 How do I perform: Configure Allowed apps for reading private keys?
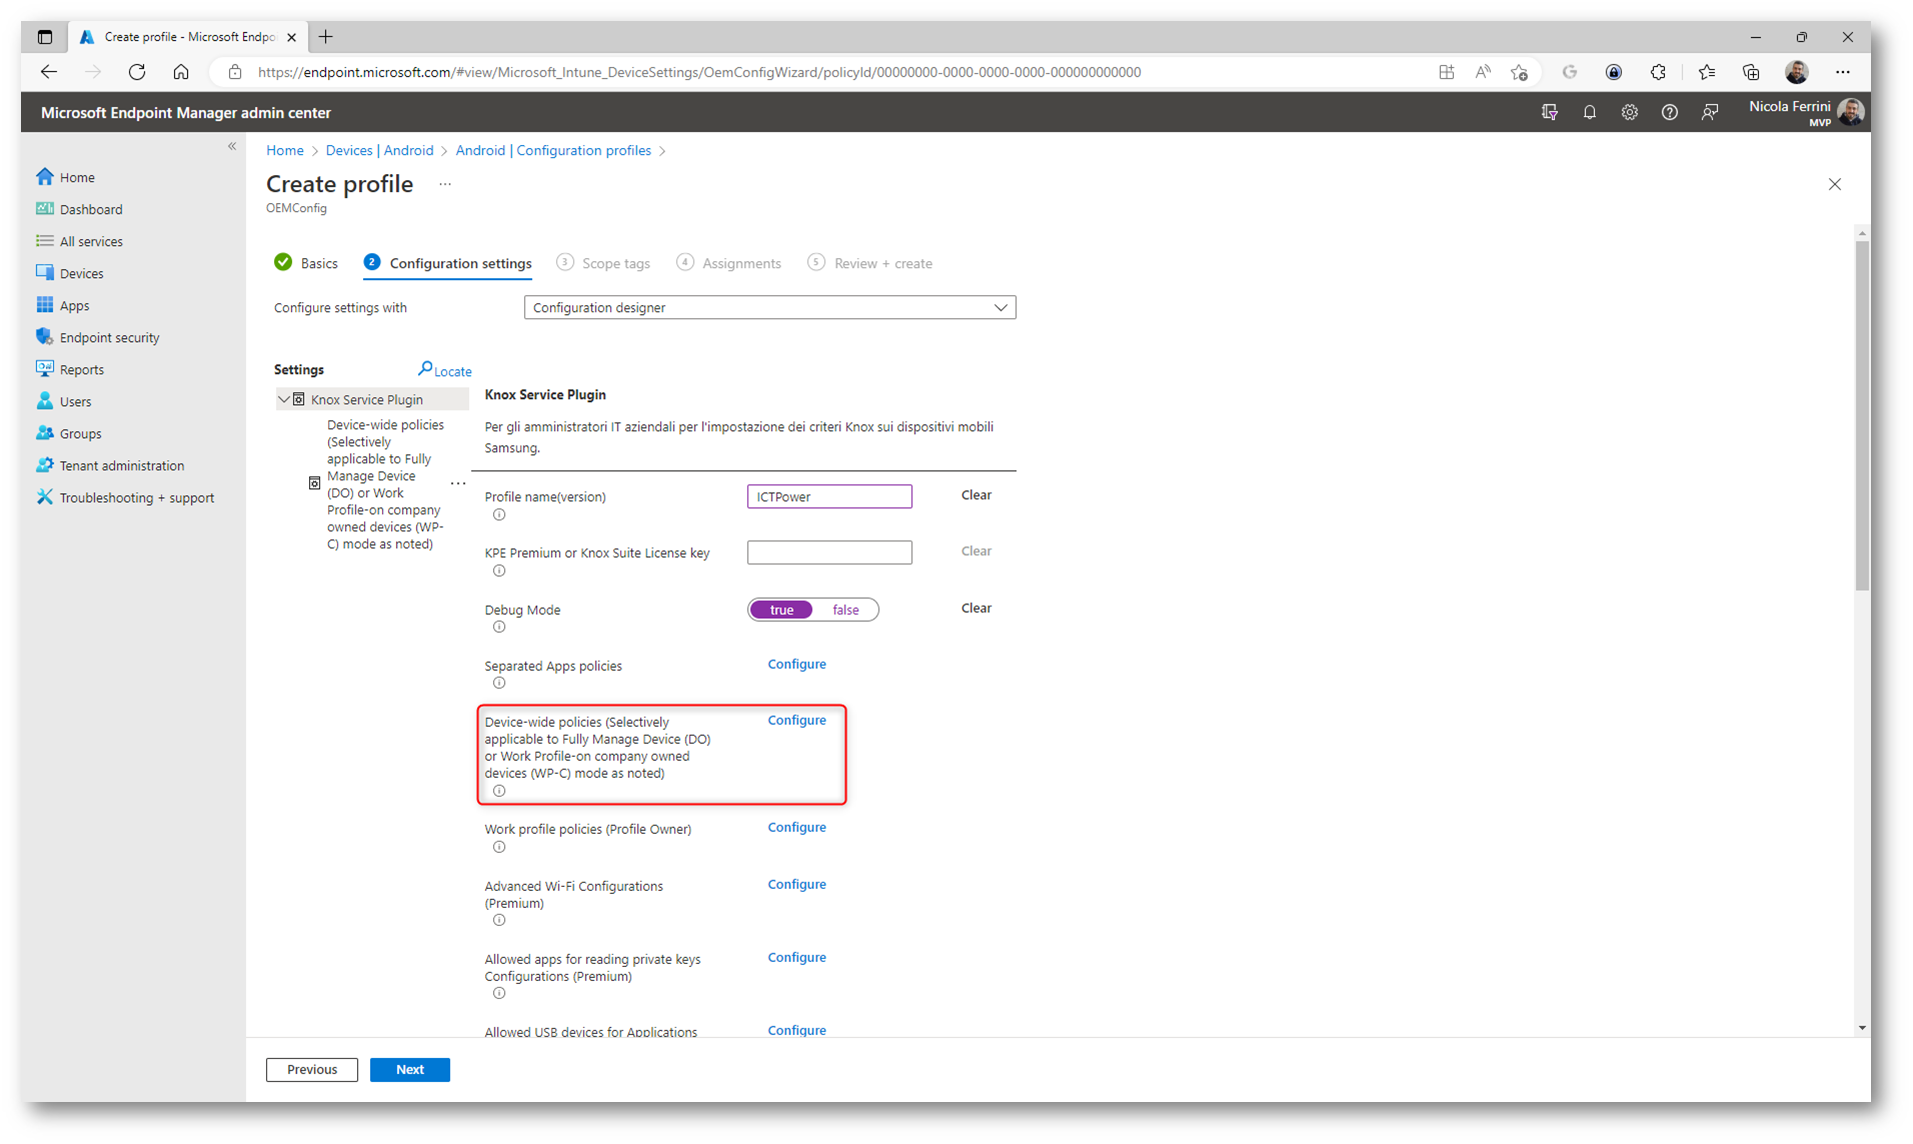(796, 957)
